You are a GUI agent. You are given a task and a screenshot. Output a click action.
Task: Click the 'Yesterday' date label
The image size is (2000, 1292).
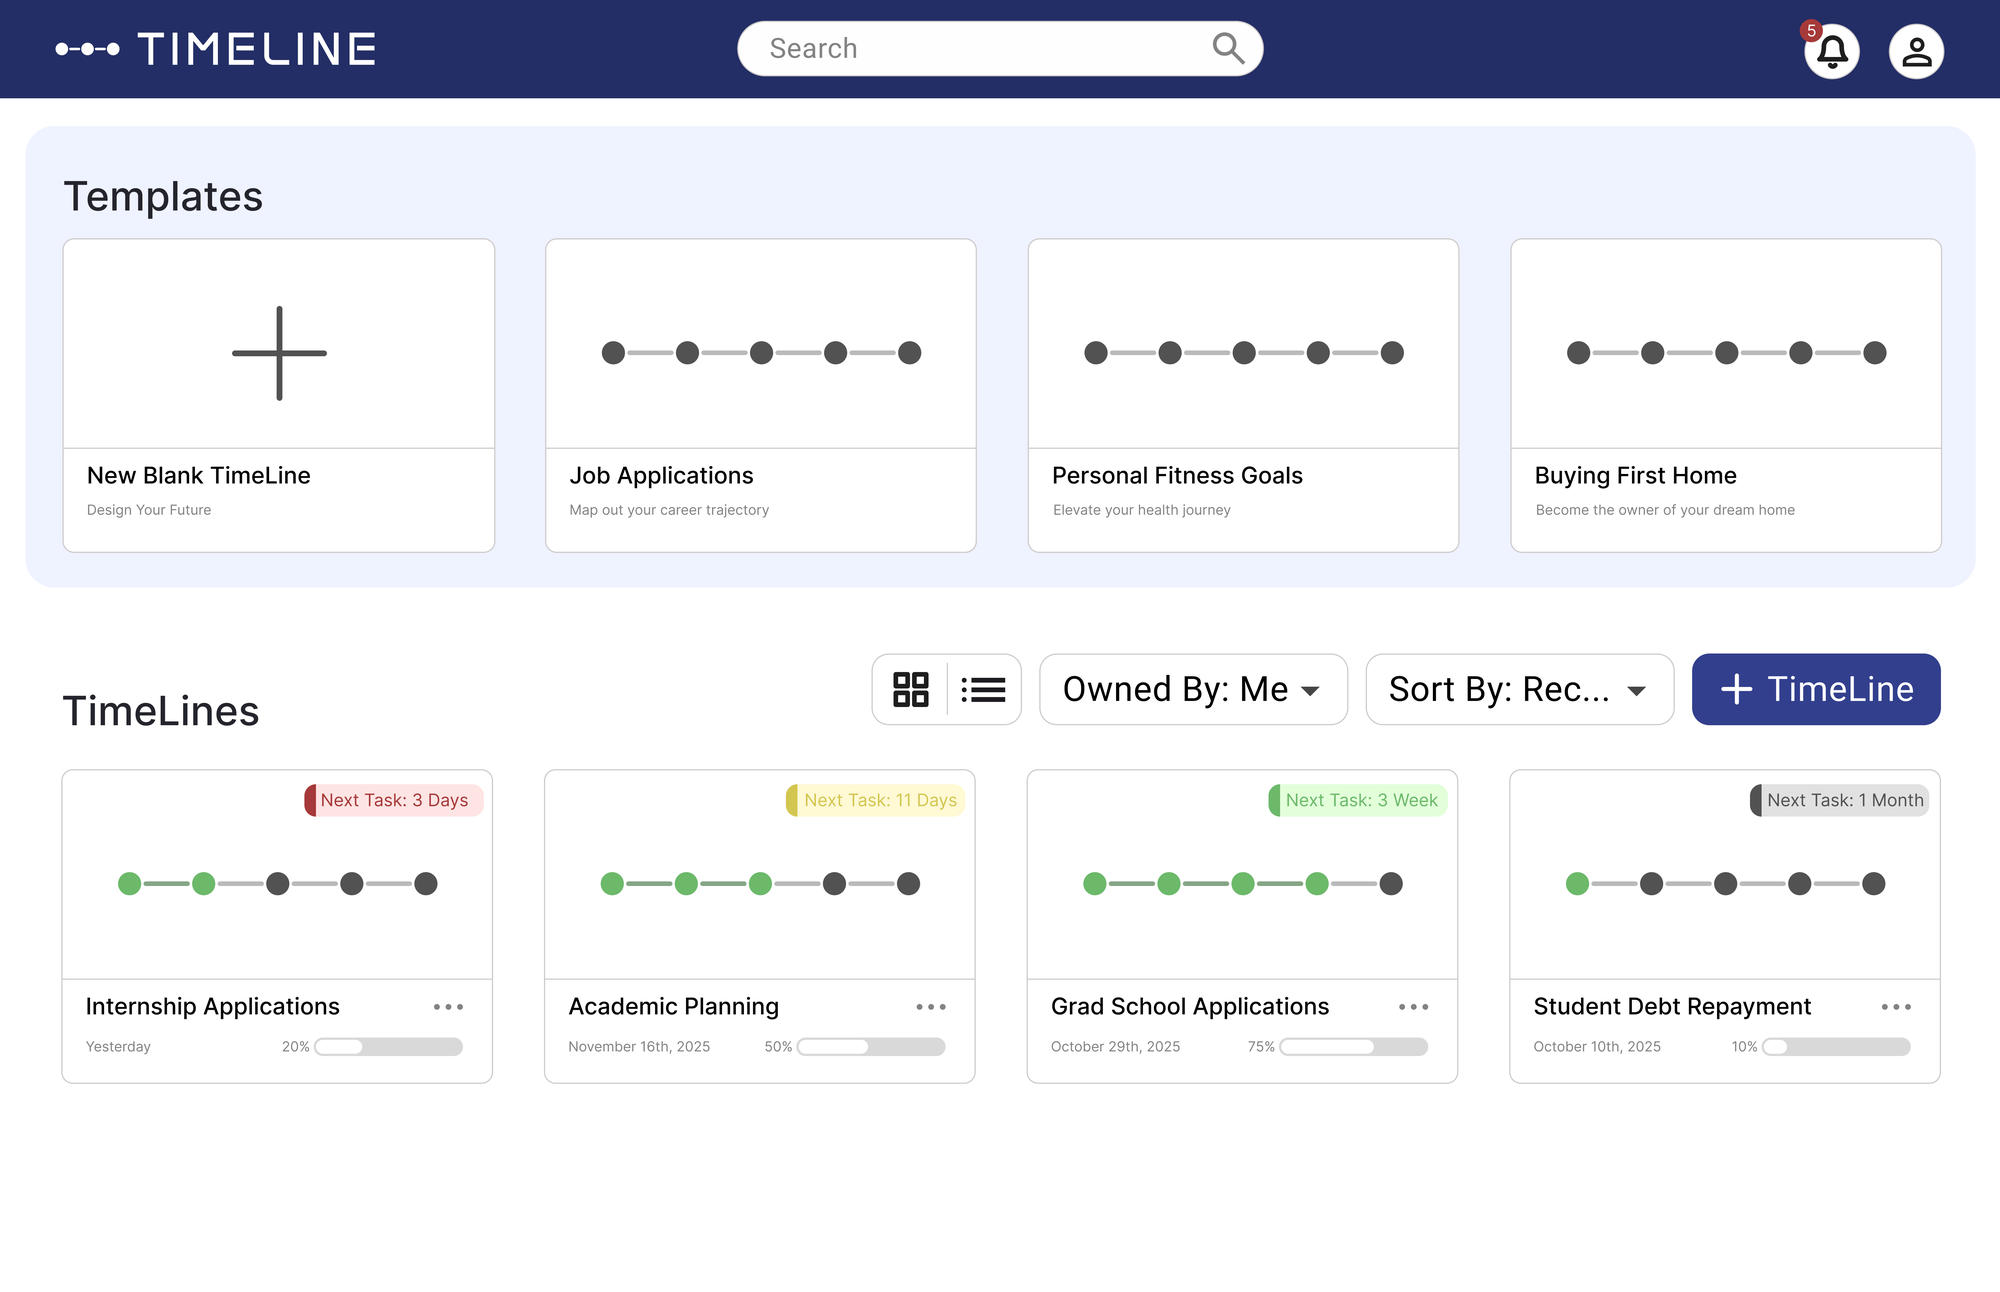(118, 1047)
